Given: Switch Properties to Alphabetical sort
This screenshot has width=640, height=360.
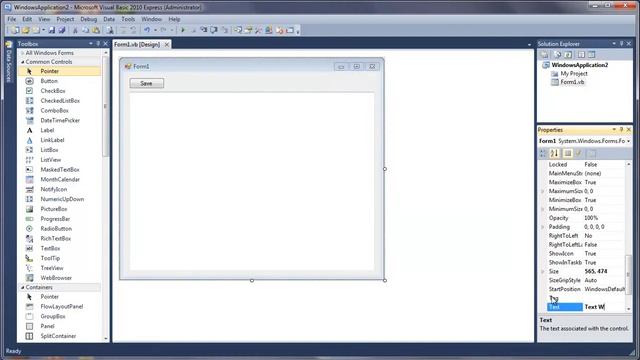Looking at the screenshot, I should tap(554, 153).
